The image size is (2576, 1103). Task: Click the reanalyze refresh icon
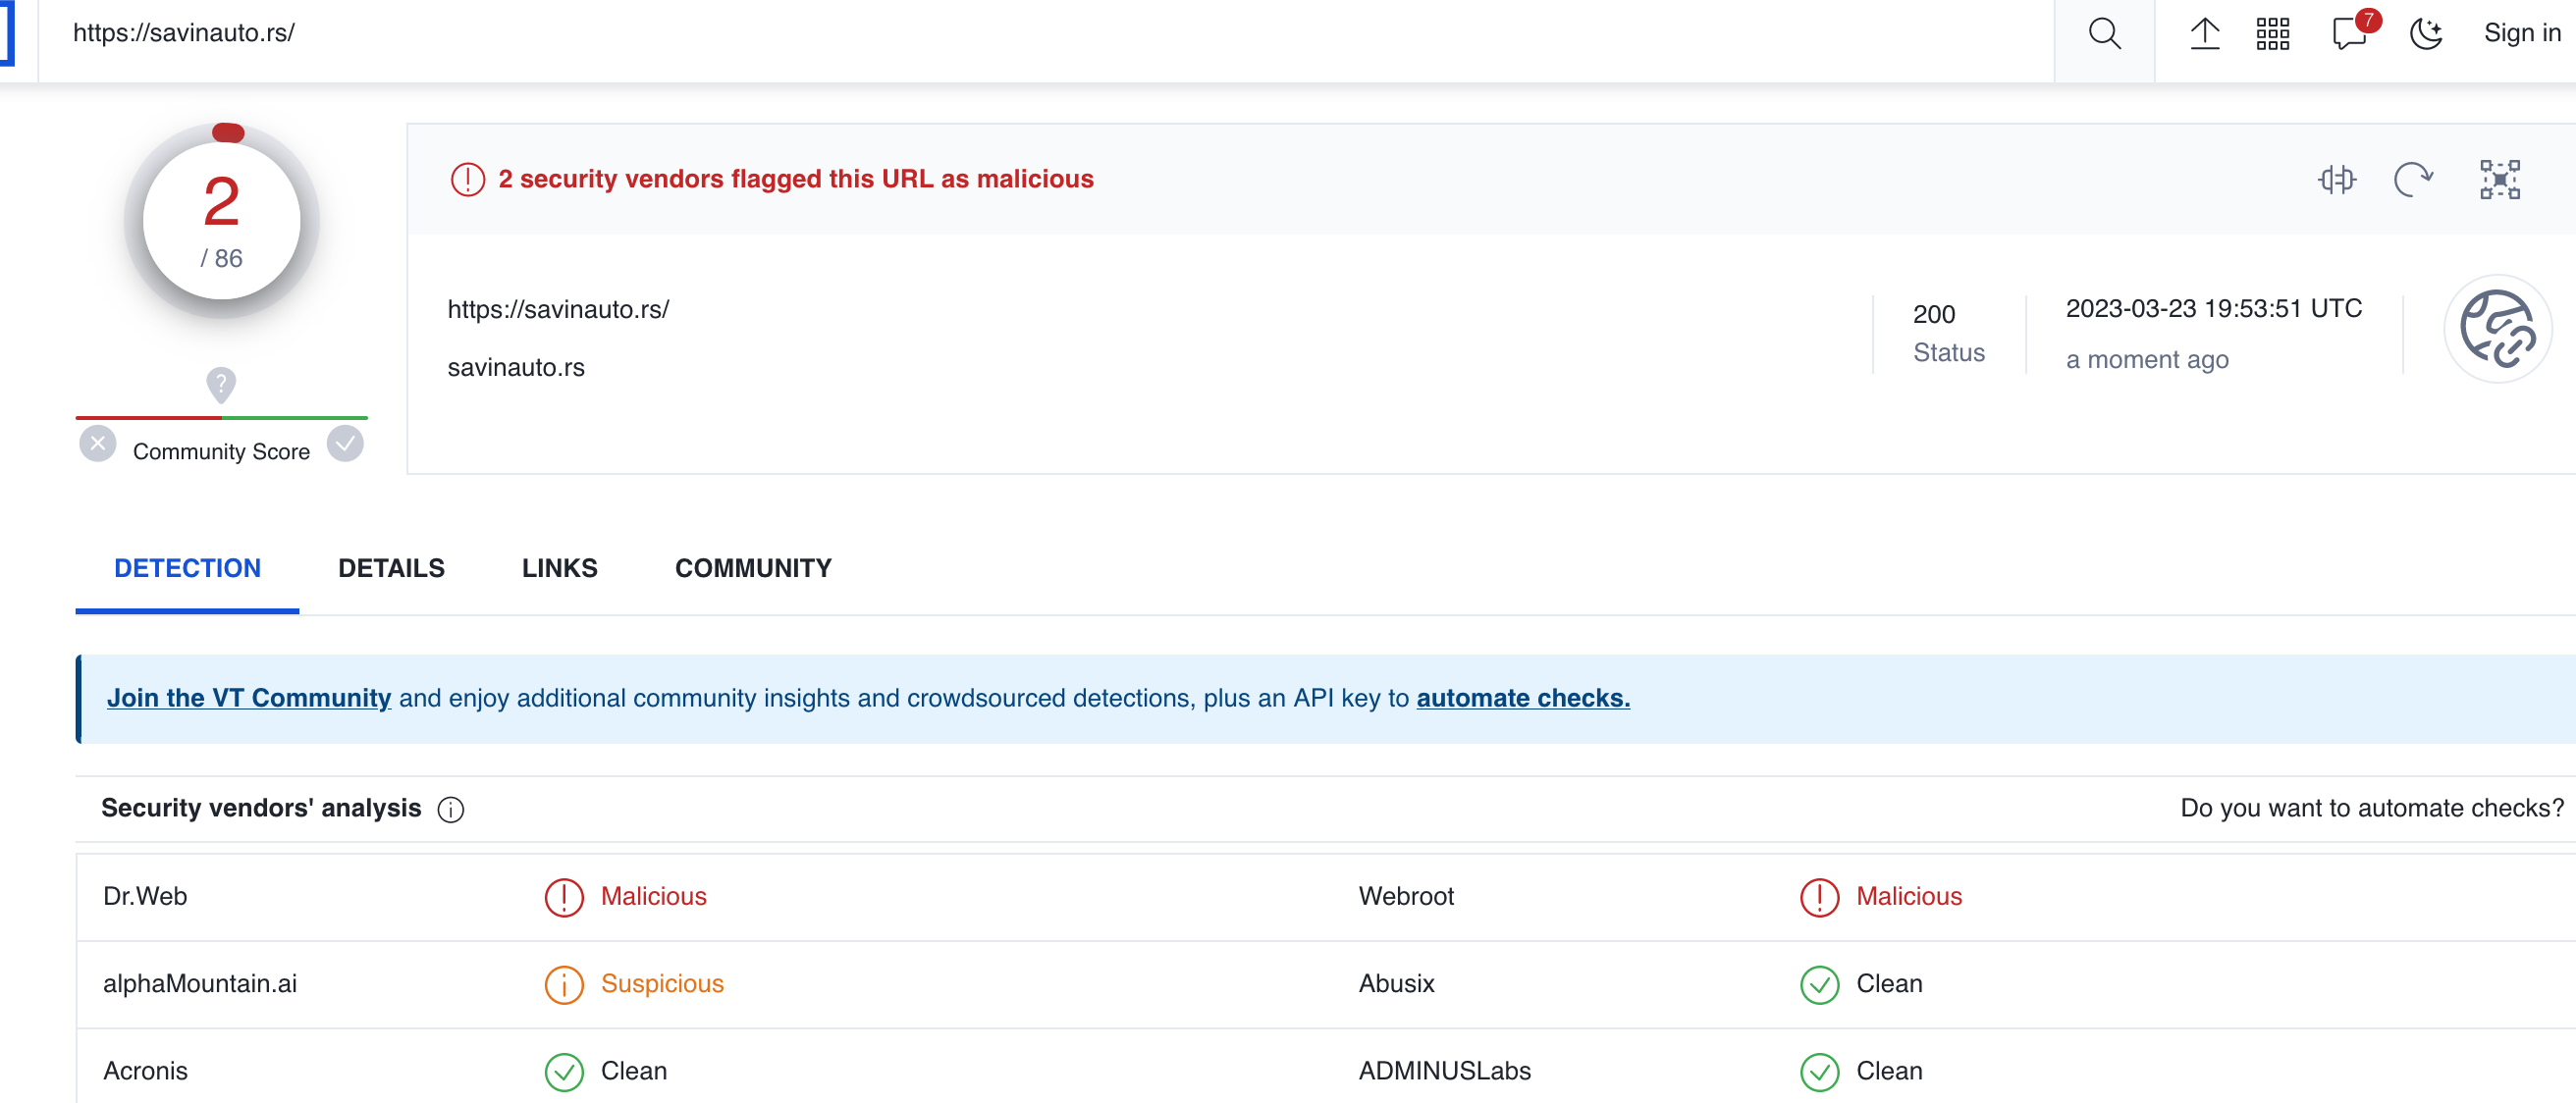(x=2412, y=180)
